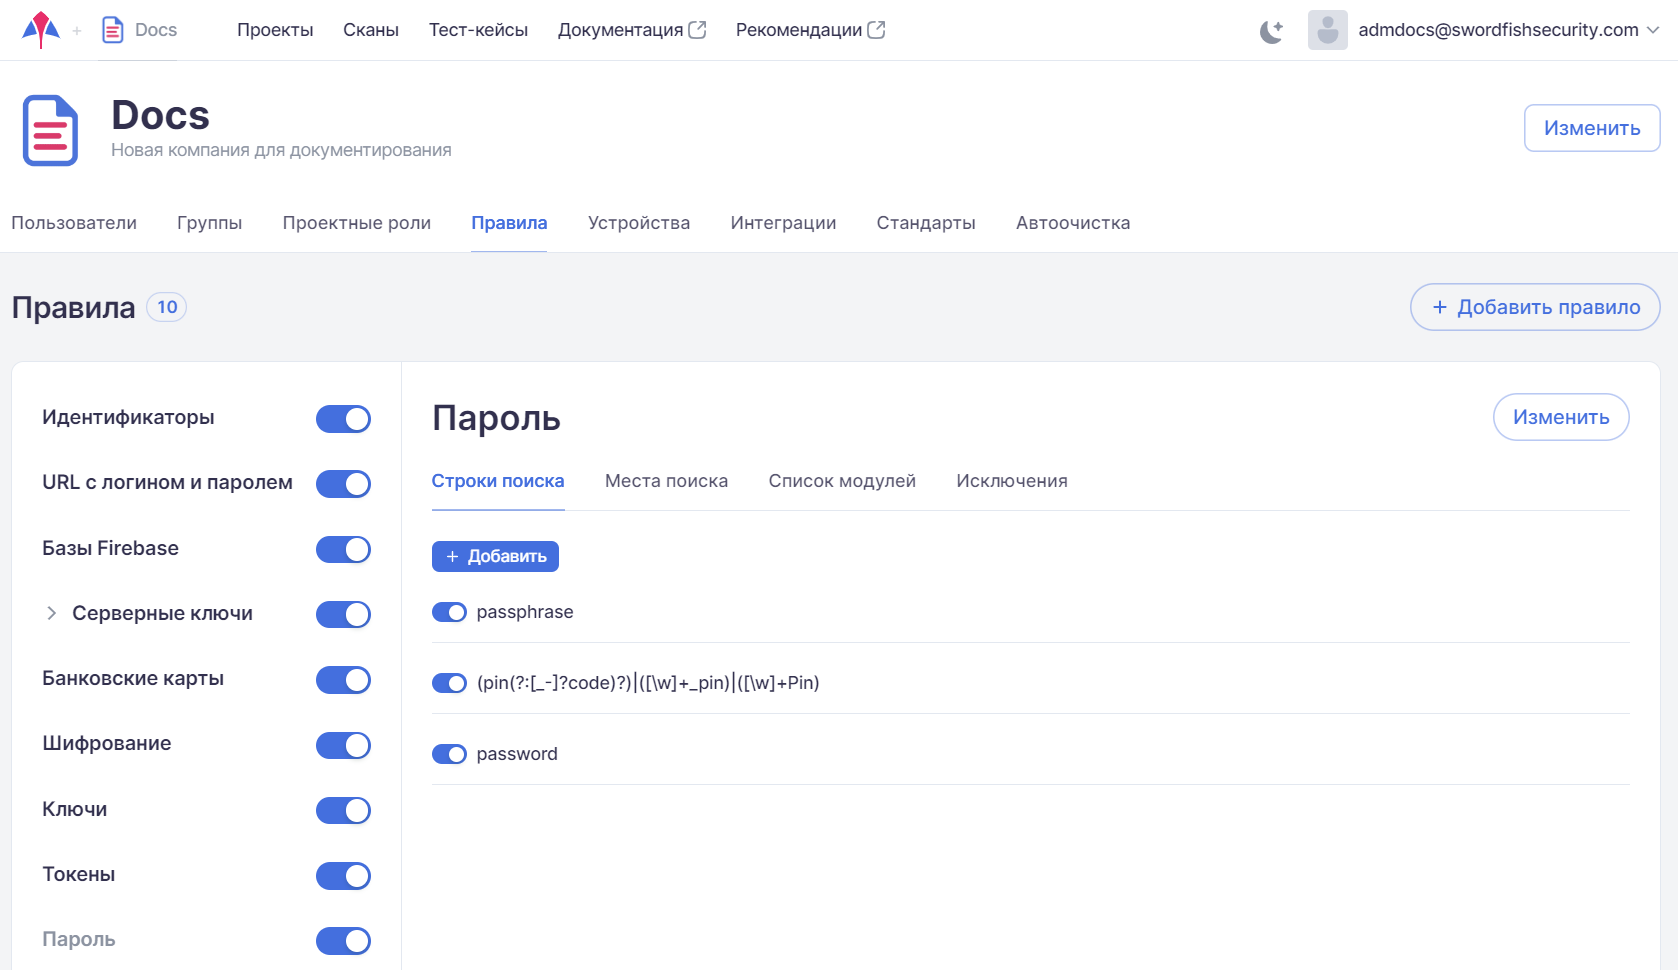The image size is (1678, 970).
Task: Disable the Идентификаторы rule toggle
Action: pos(343,419)
